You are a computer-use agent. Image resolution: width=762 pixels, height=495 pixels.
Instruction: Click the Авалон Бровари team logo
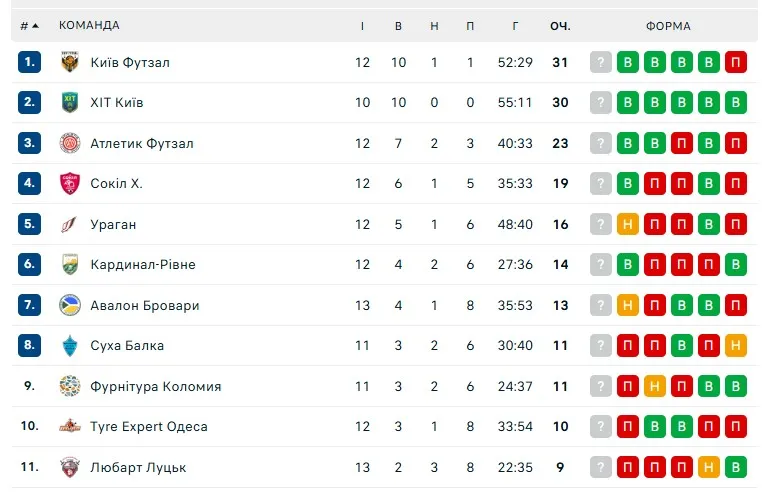tap(70, 305)
